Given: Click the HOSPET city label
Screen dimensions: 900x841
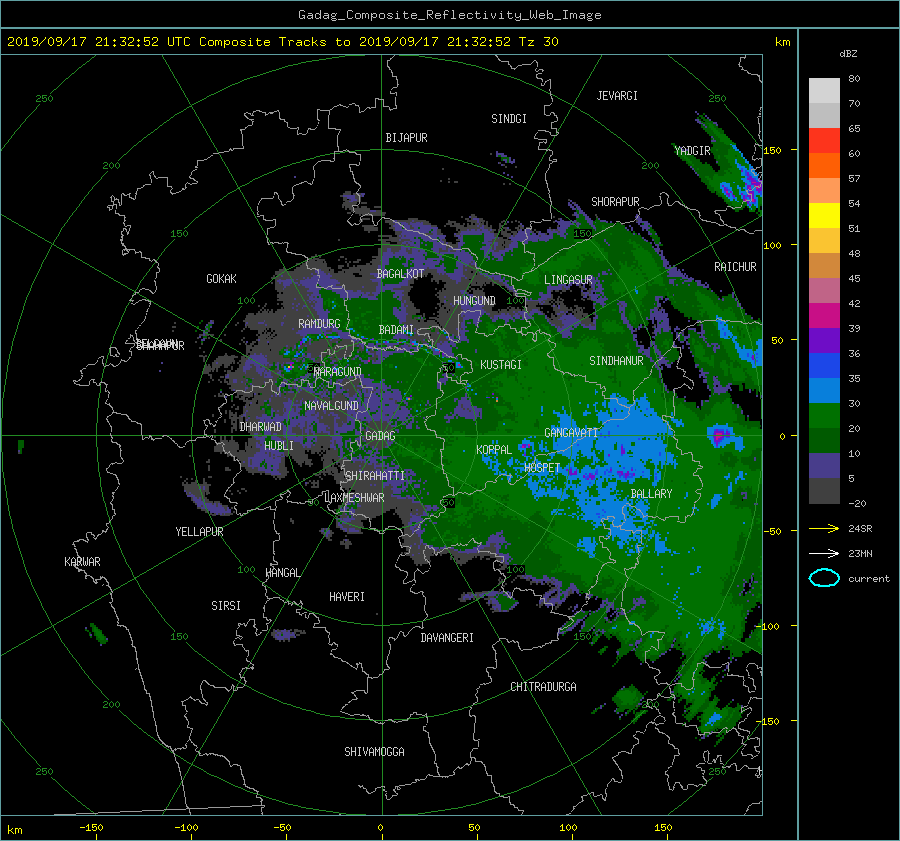Looking at the screenshot, I should click(542, 468).
